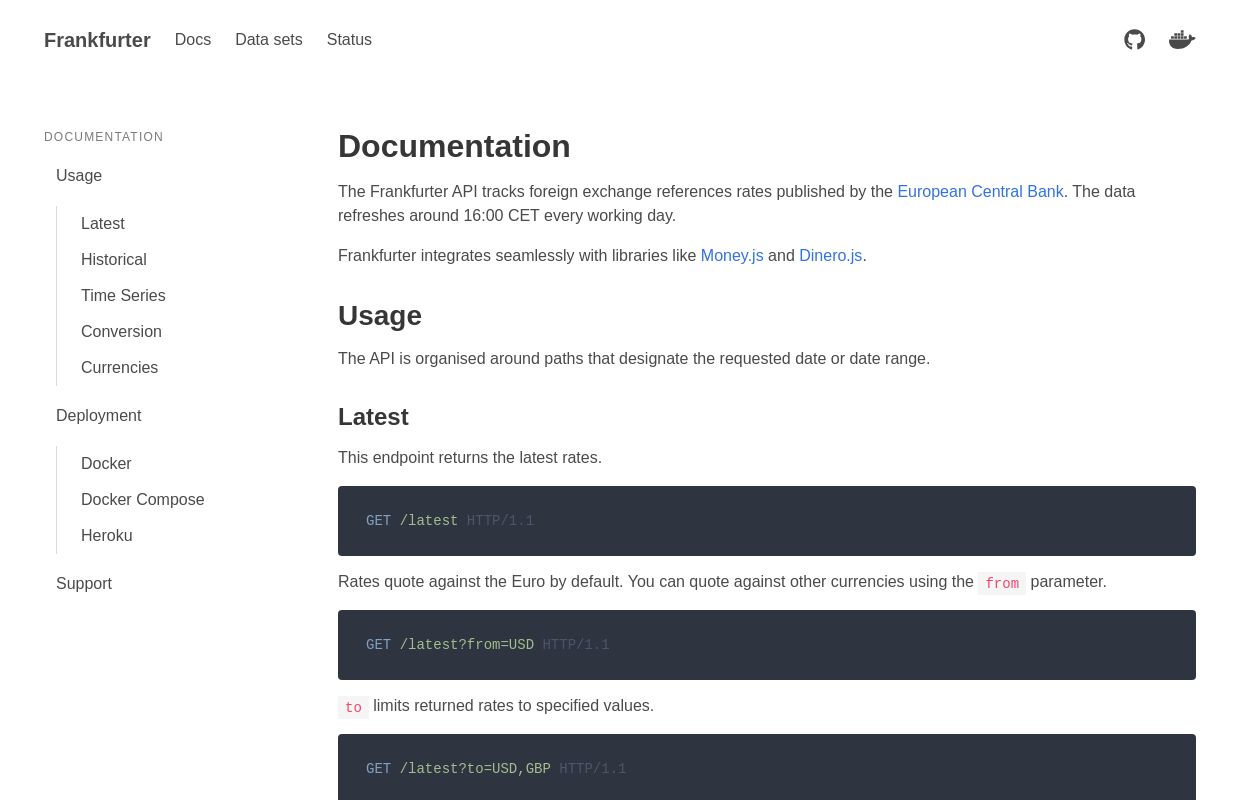
Task: Select Historical in the sidebar
Action: (114, 260)
